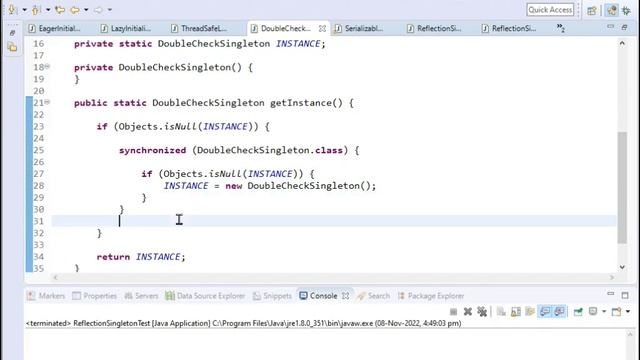The image size is (640, 360).
Task: Click the Clear Console icon
Action: tap(501, 312)
